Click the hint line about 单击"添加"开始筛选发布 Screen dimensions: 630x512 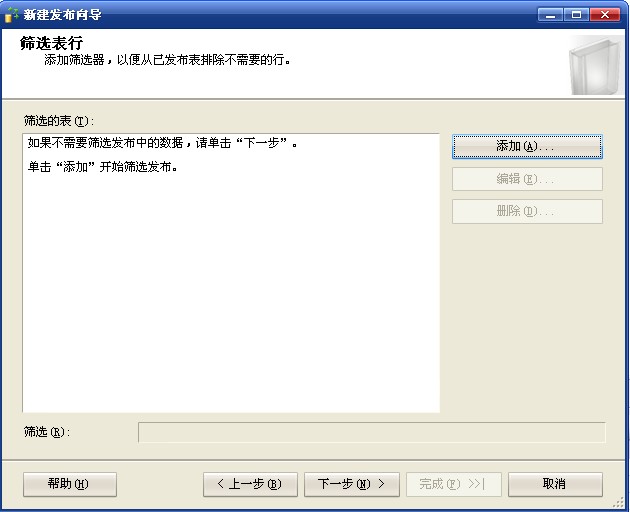click(x=103, y=166)
